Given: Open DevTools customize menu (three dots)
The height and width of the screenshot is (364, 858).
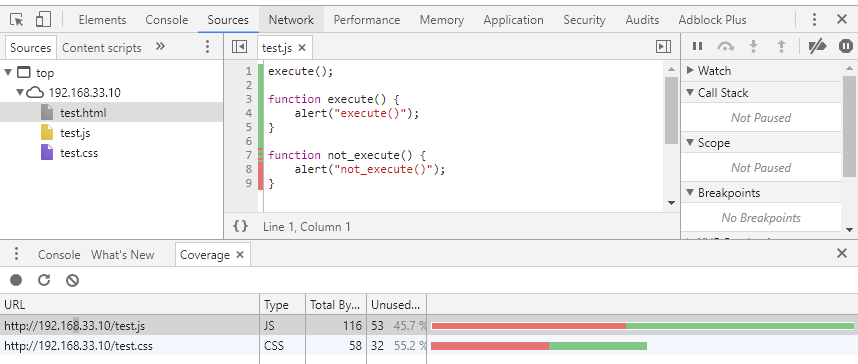Looking at the screenshot, I should (814, 20).
